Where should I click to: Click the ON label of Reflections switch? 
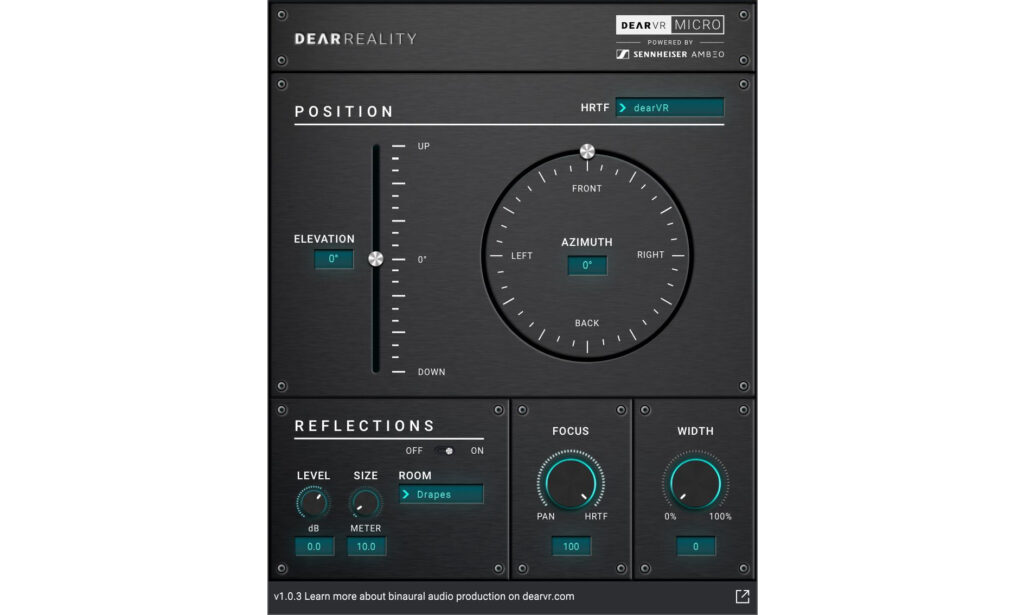(477, 451)
